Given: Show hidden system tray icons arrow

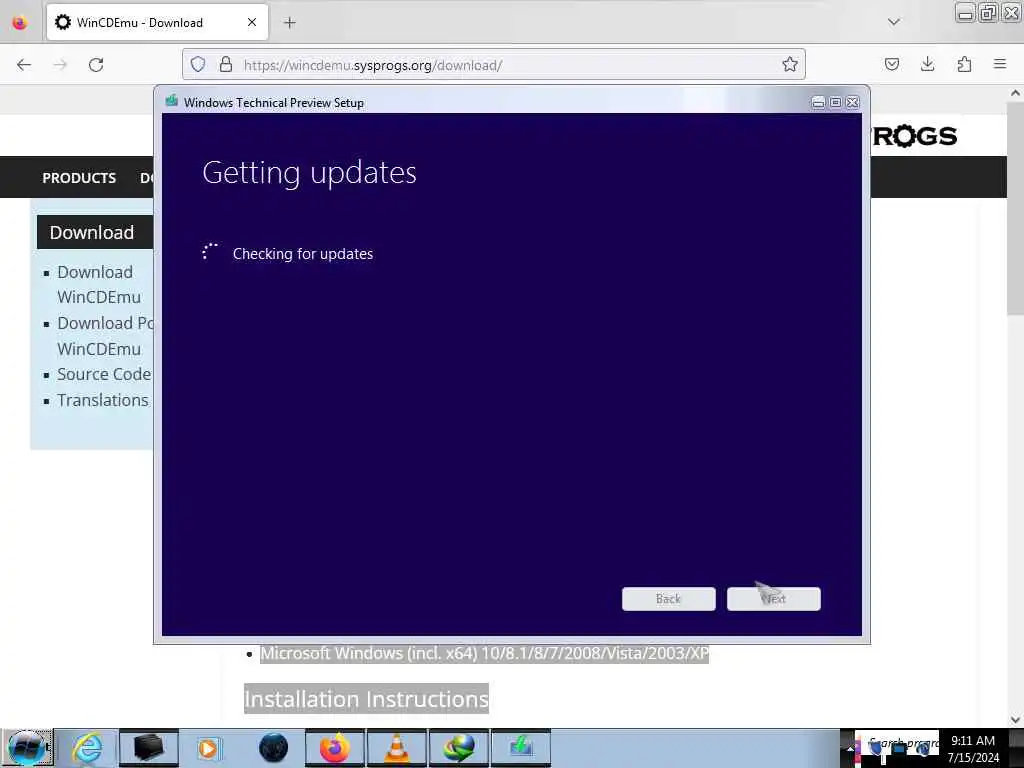Looking at the screenshot, I should tap(850, 748).
